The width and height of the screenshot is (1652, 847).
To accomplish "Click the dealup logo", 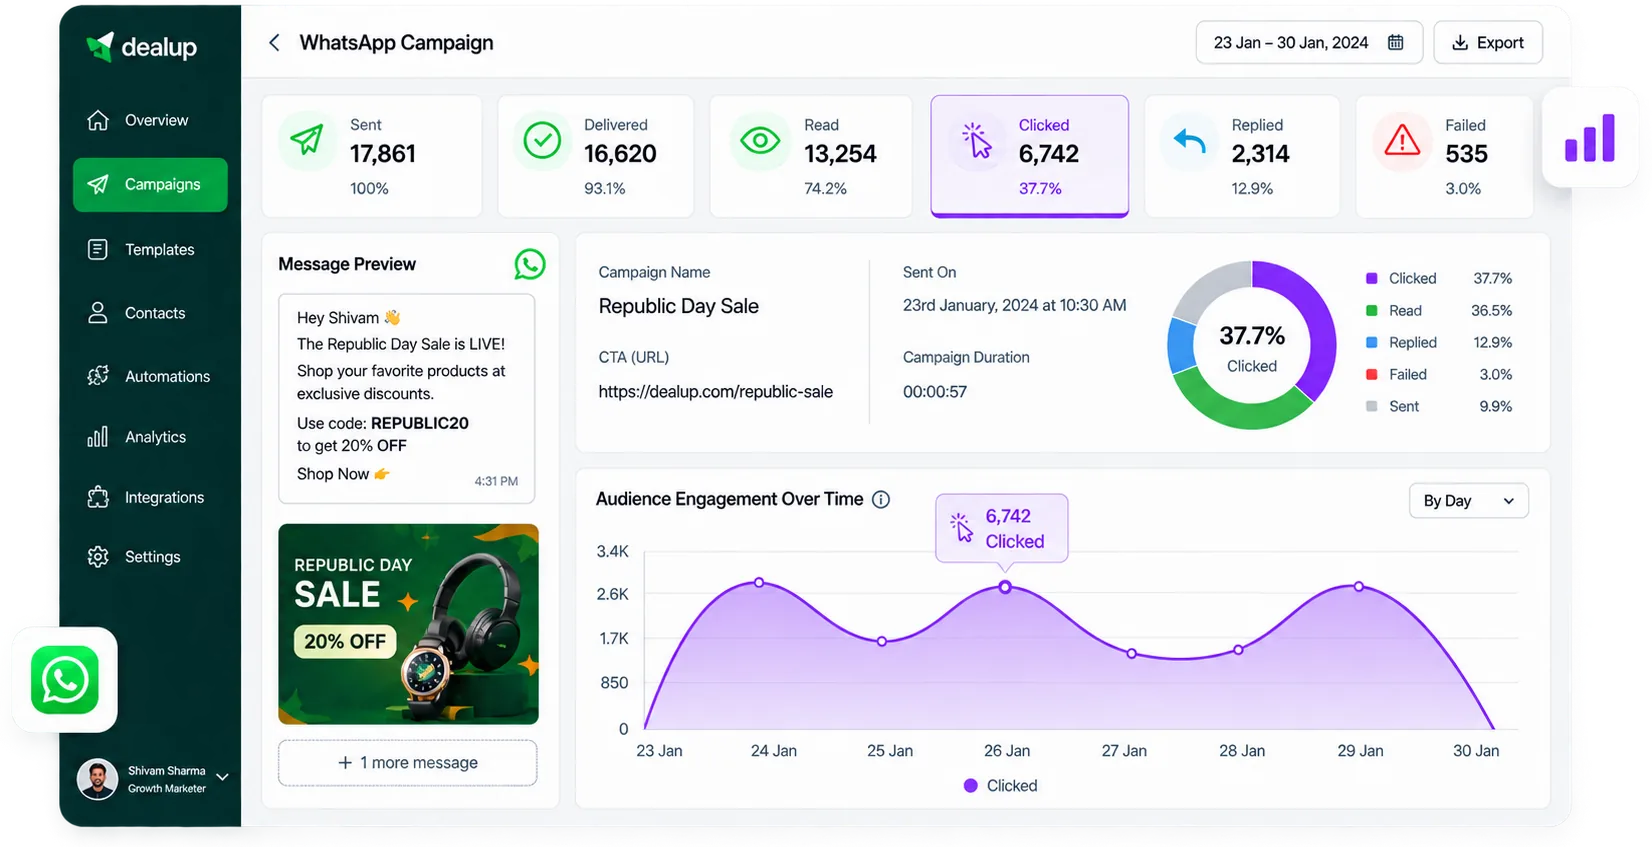I will tap(141, 47).
